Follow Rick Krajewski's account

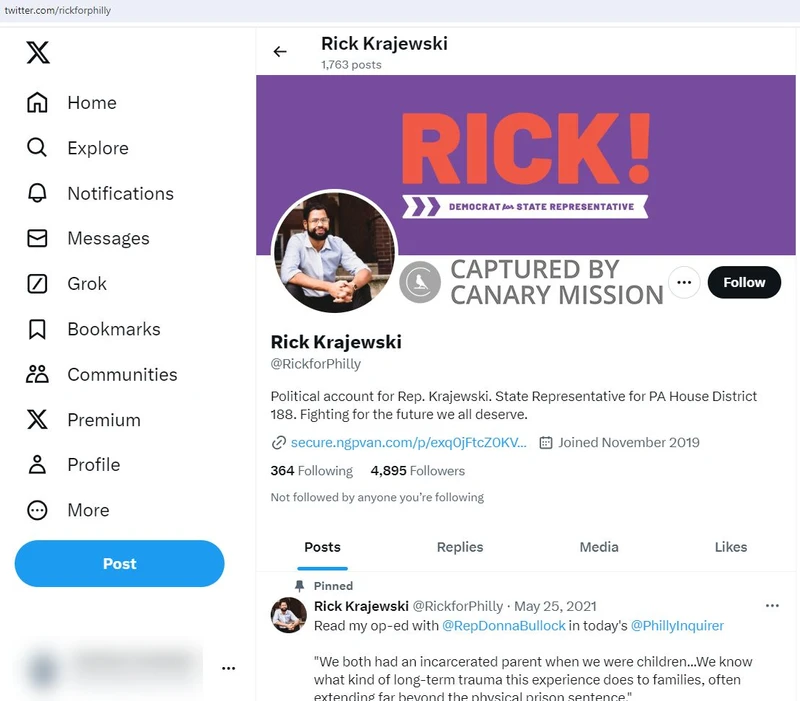tap(743, 282)
